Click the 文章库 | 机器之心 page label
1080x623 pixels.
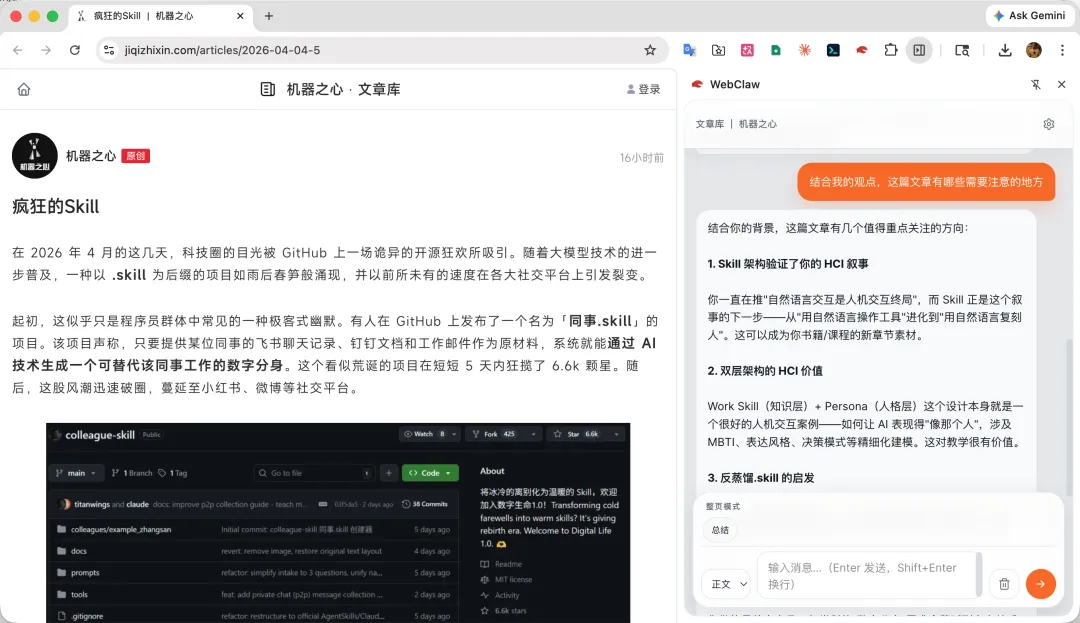click(736, 124)
